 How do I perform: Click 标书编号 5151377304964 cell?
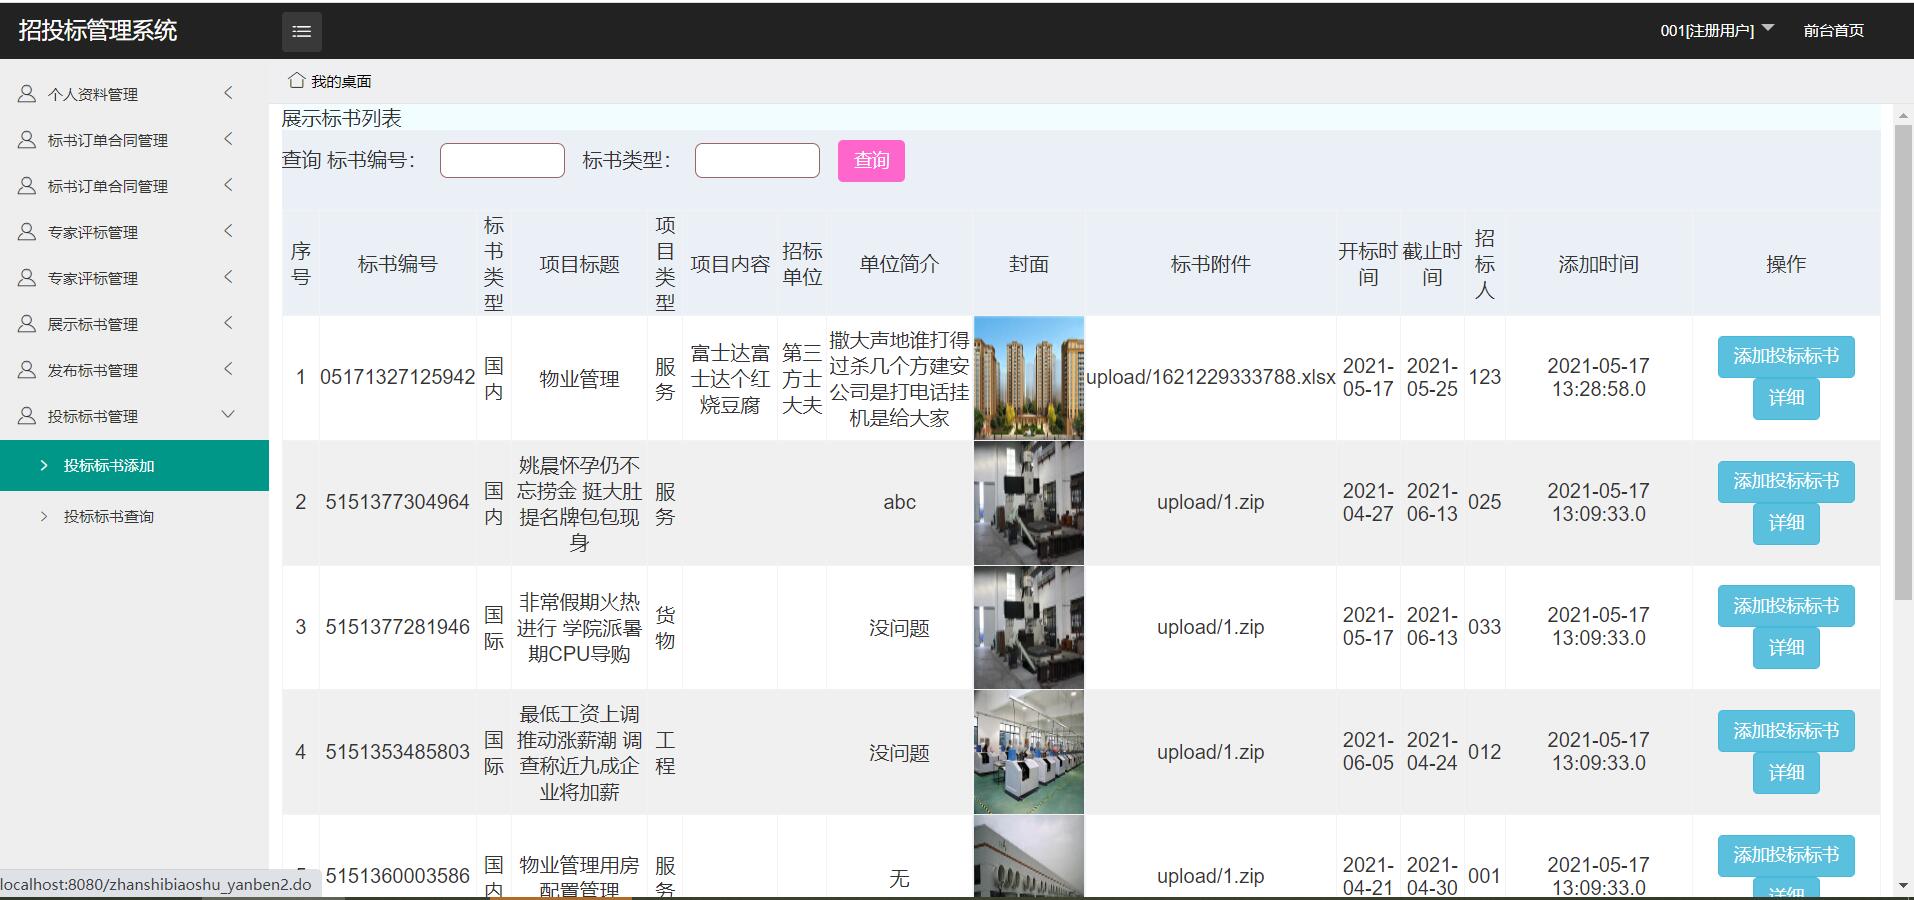[397, 502]
